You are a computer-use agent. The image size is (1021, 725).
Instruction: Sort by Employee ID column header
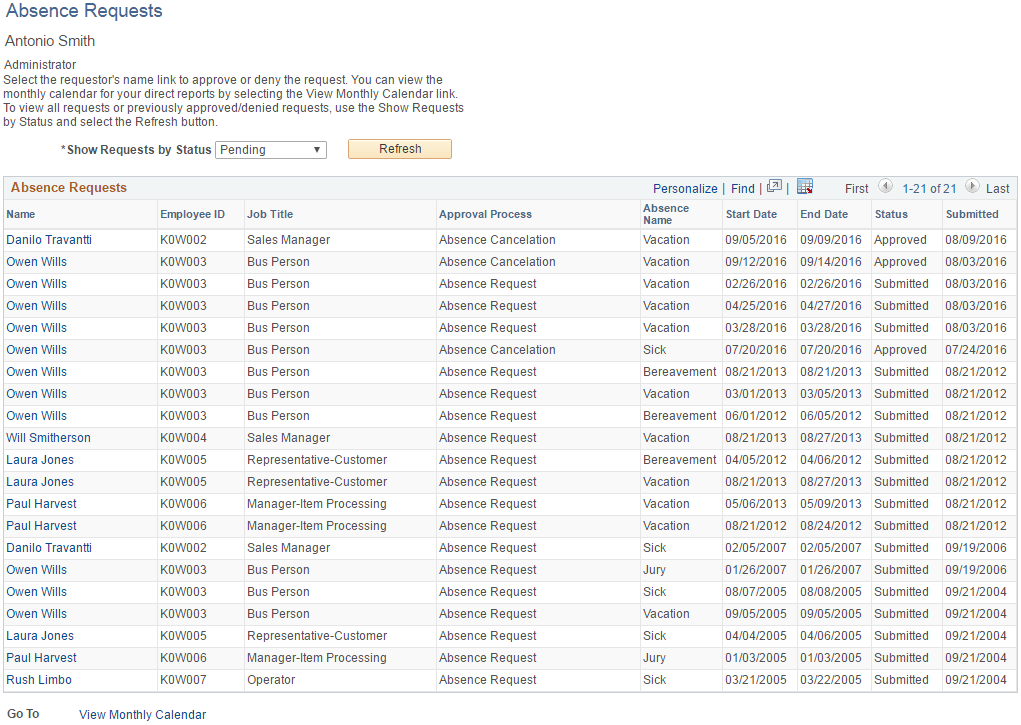pyautogui.click(x=192, y=214)
